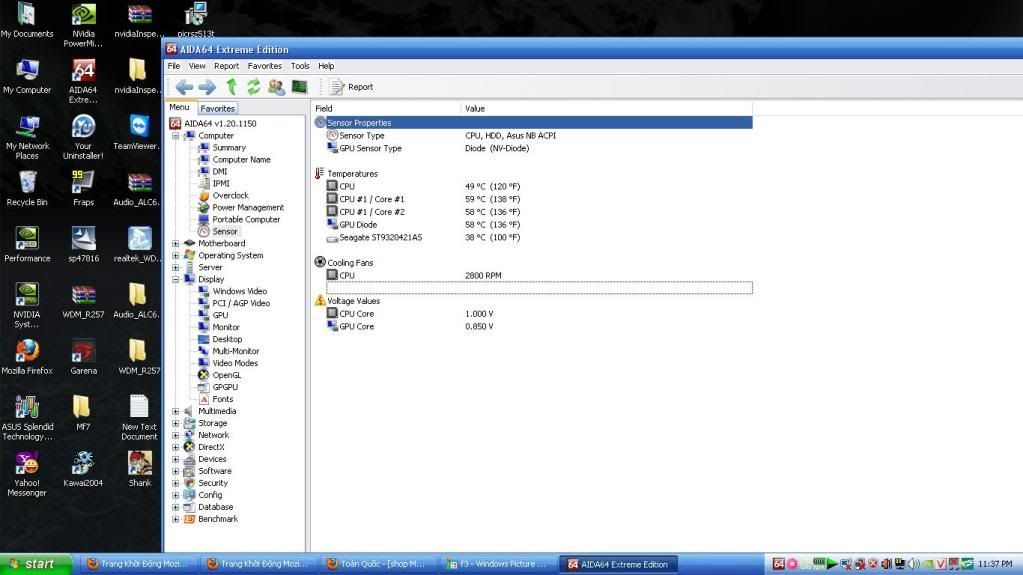Click the green monitor toolbar icon
Screen dimensions: 1023x575
click(299, 87)
